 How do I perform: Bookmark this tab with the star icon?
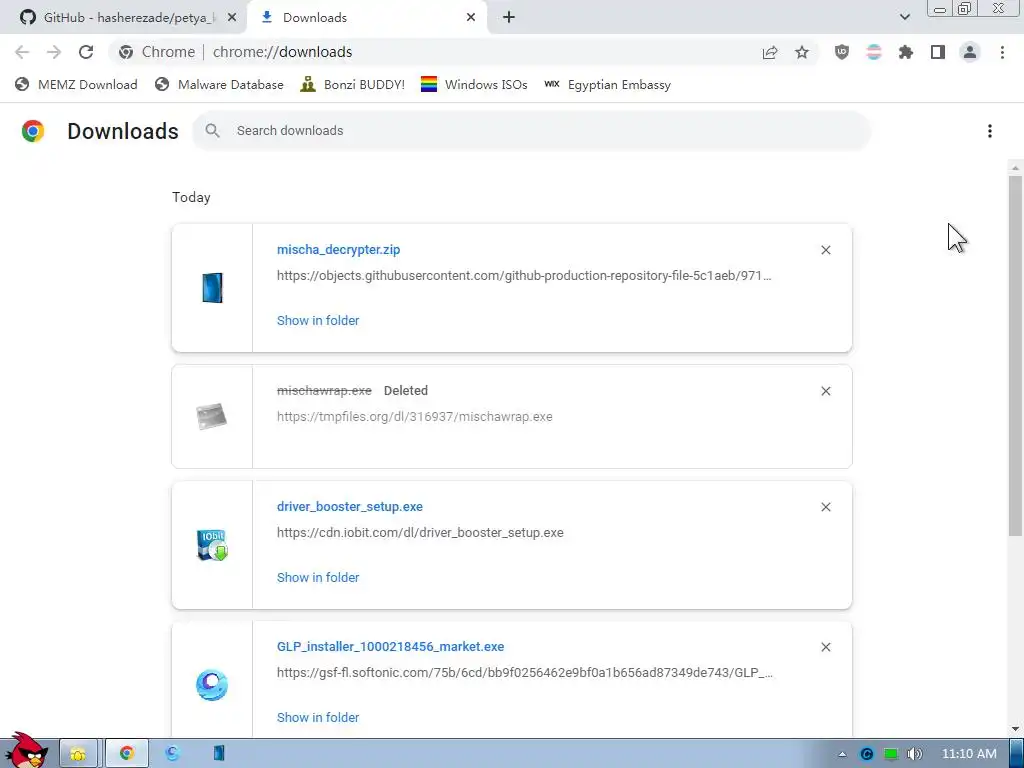pyautogui.click(x=802, y=52)
